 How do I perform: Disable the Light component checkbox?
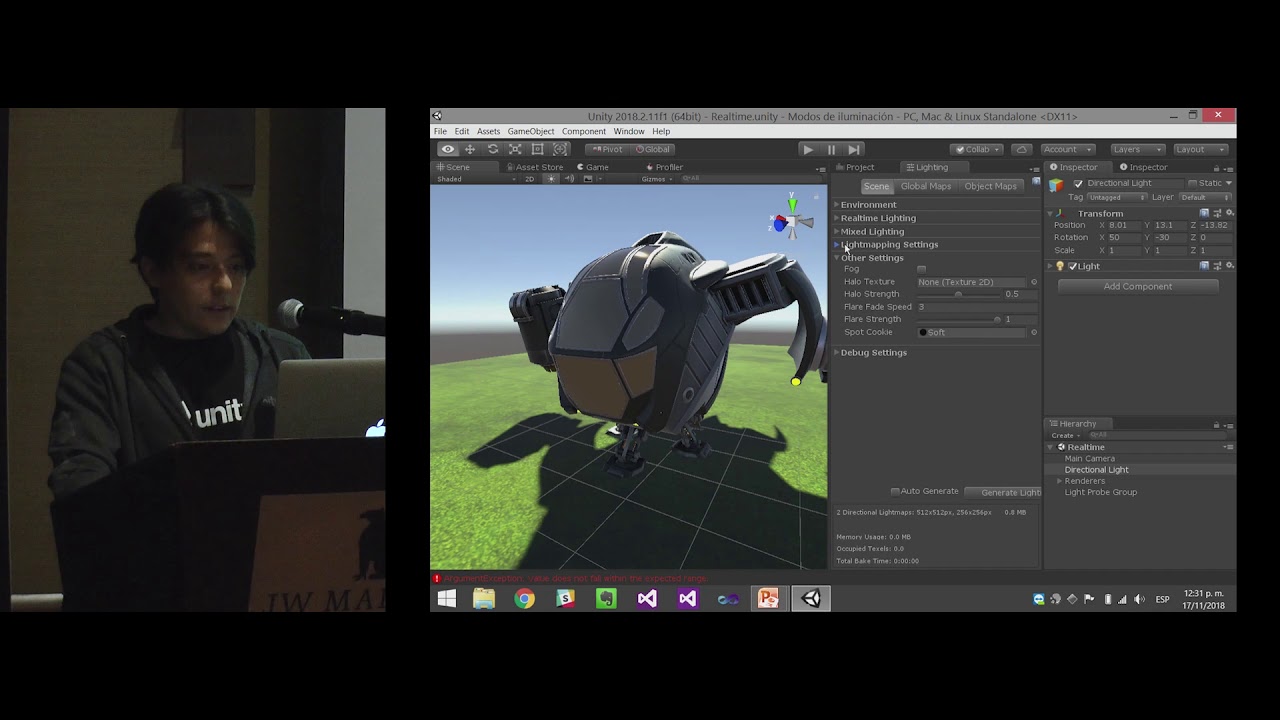1073,266
